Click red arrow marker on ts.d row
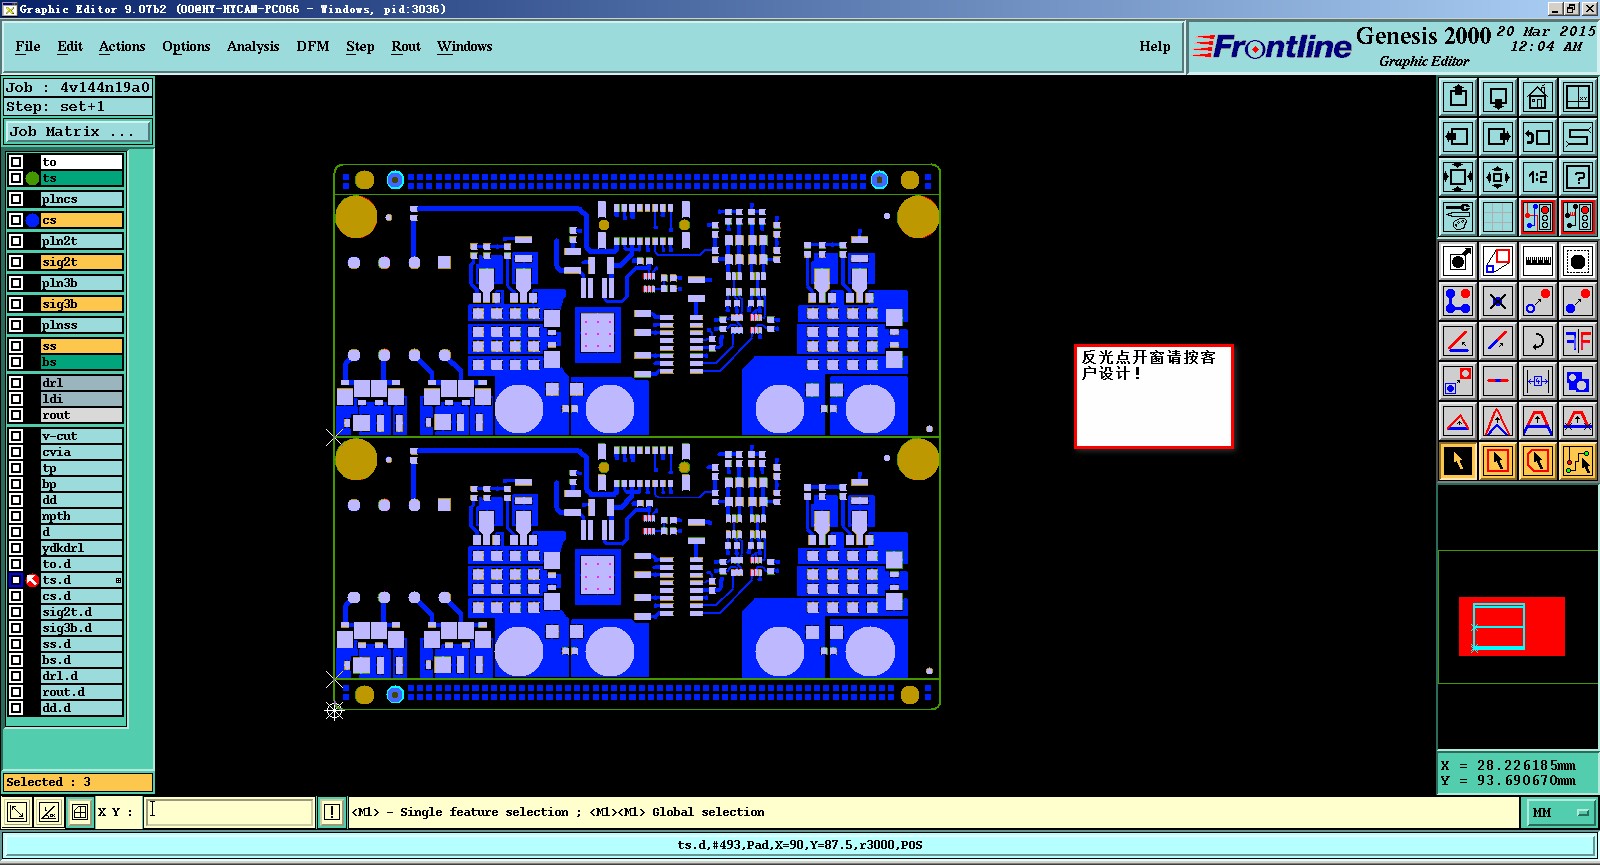1600x865 pixels. coord(32,580)
